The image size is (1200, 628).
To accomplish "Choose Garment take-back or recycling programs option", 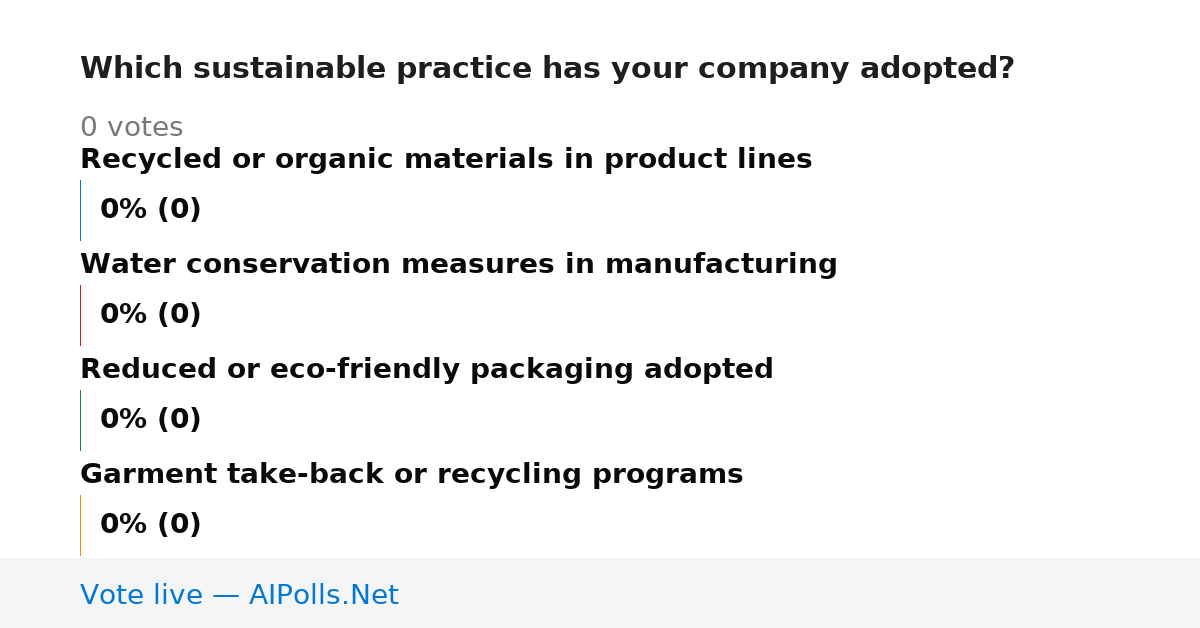I will (412, 475).
